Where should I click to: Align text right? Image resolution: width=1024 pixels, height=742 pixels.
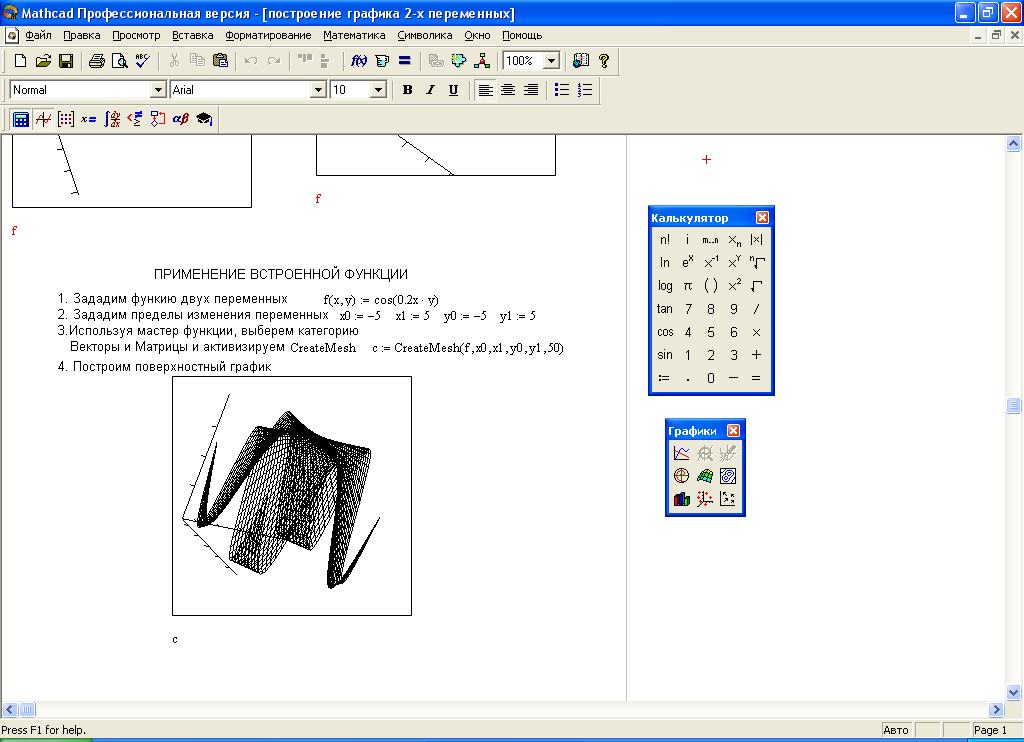coord(531,90)
